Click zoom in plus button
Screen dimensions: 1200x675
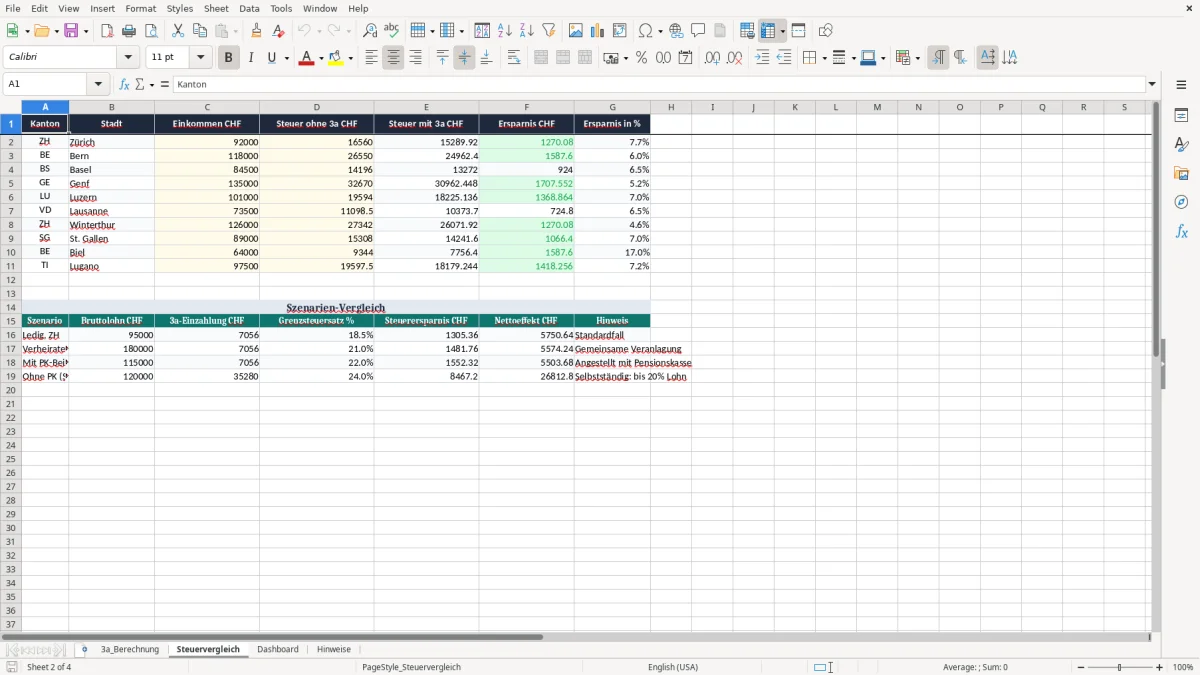tap(1159, 667)
